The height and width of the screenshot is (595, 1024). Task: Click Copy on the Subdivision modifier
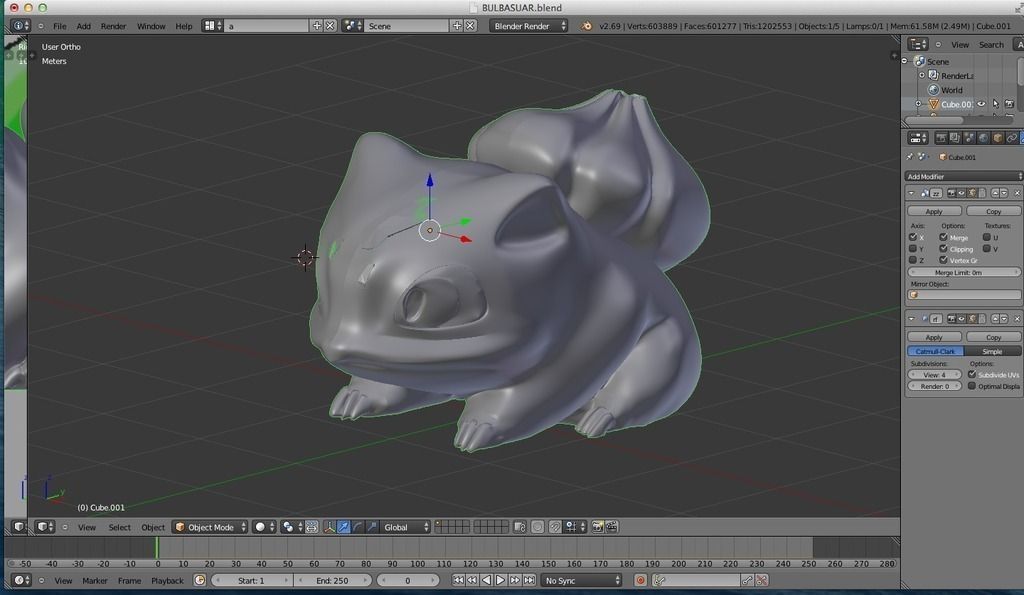[993, 337]
